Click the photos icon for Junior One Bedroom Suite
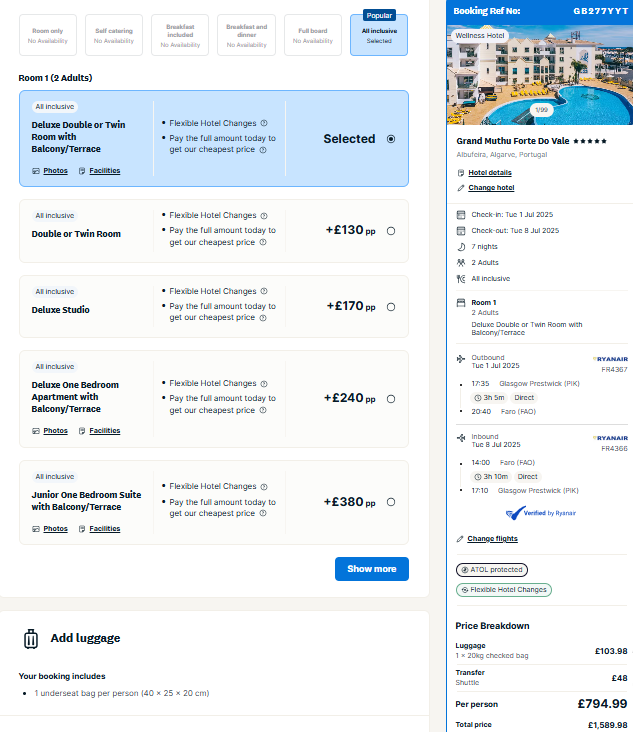Viewport: 633px width, 732px height. tap(35, 529)
